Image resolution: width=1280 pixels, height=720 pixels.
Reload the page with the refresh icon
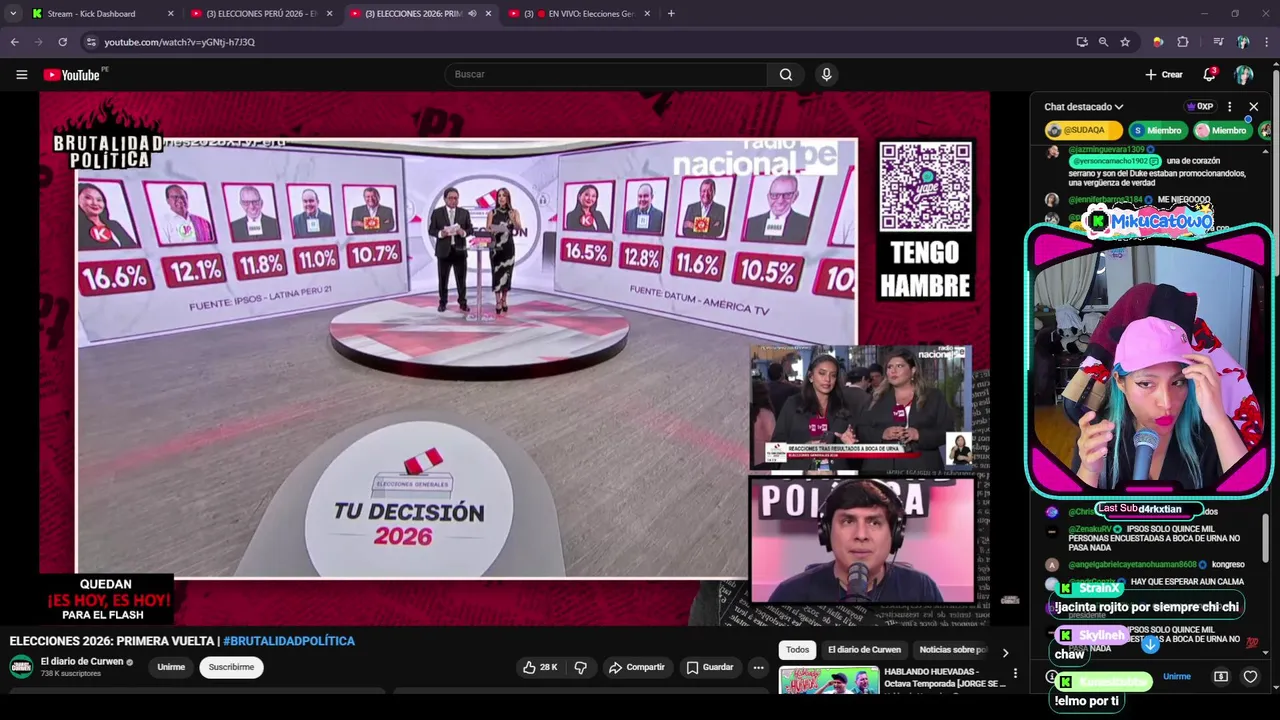[62, 42]
